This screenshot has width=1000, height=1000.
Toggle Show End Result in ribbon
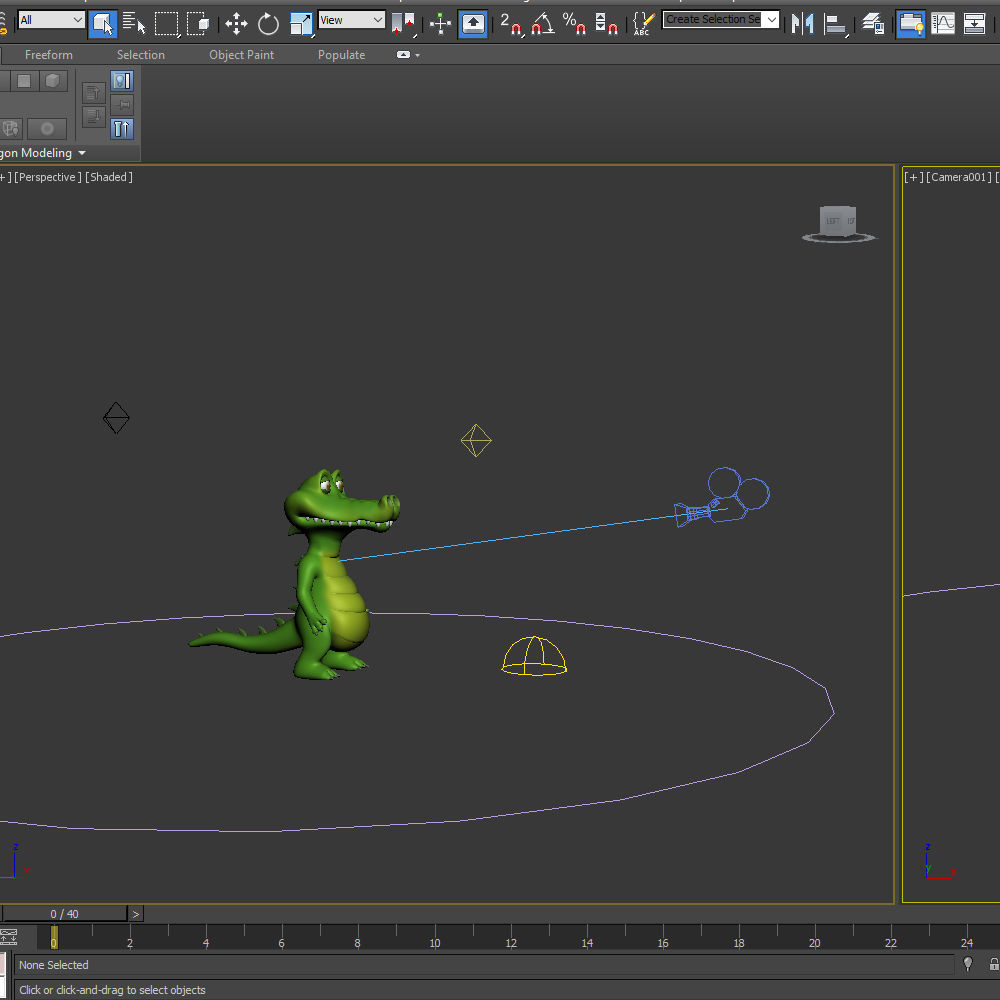[122, 129]
